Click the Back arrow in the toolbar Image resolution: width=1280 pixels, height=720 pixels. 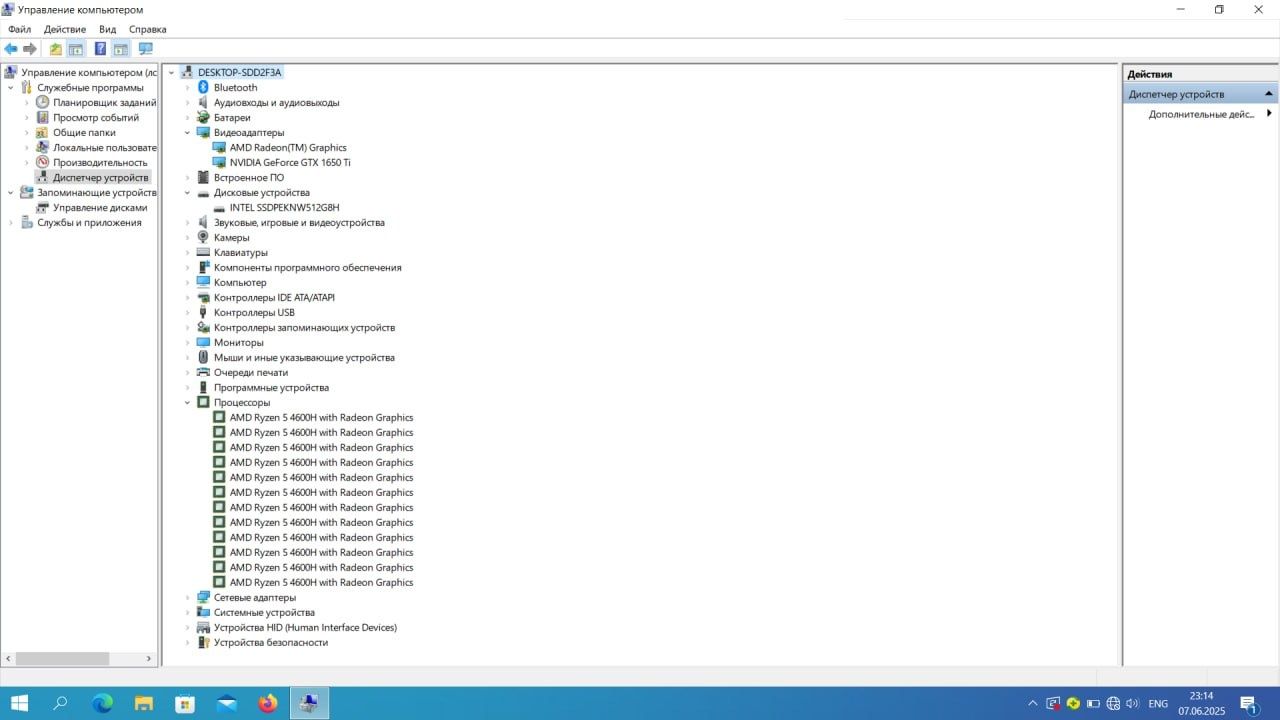coord(11,49)
